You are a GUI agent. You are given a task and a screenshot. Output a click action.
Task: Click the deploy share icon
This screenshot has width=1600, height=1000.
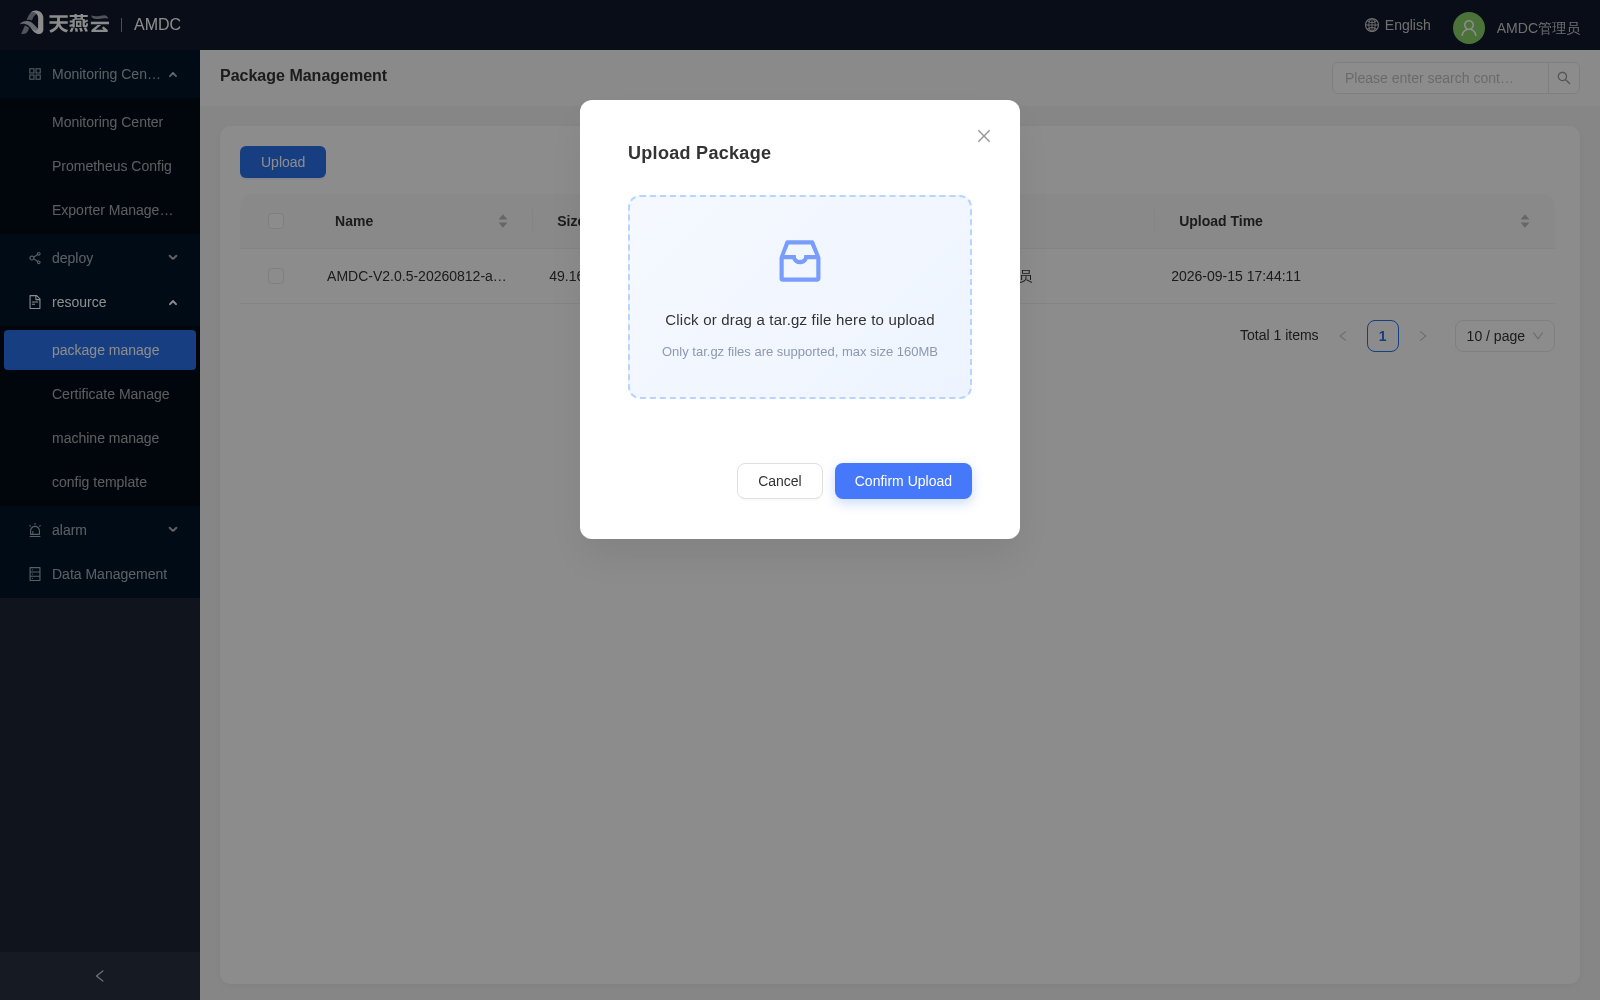(35, 258)
